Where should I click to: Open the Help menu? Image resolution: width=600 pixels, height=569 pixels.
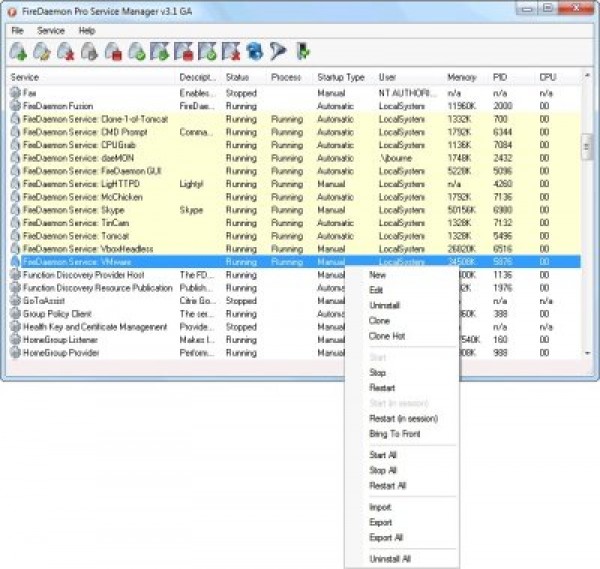(87, 31)
